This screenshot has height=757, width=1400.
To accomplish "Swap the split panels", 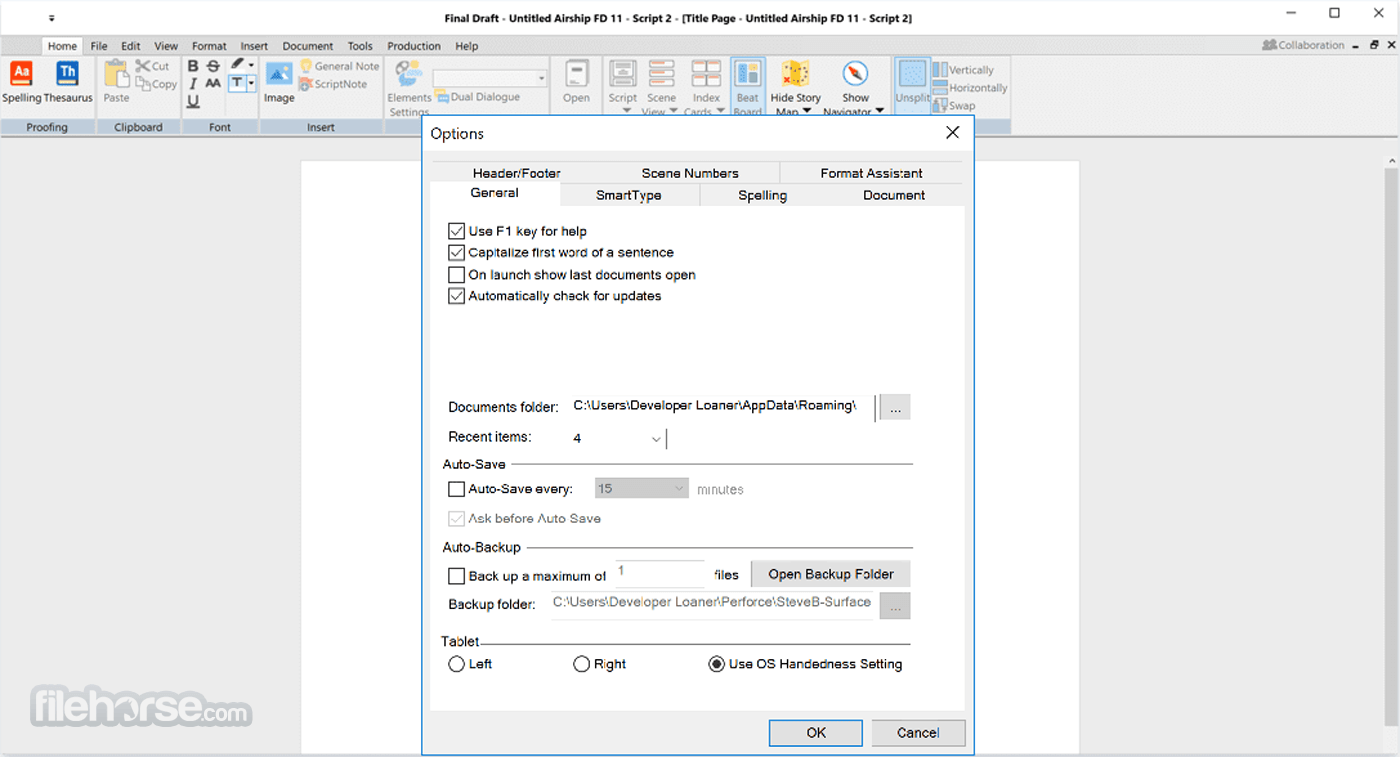I will (954, 105).
